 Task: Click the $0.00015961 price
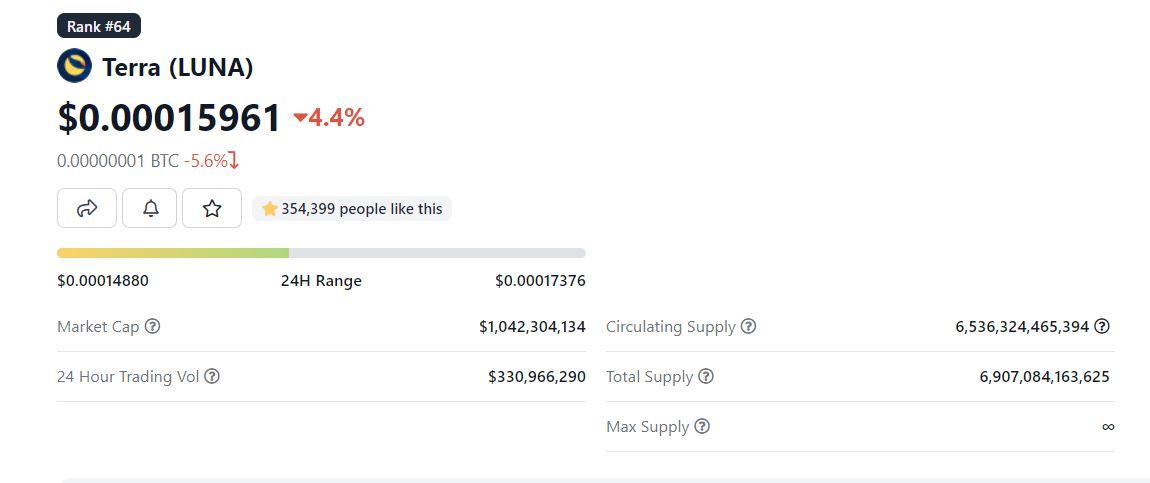(169, 118)
